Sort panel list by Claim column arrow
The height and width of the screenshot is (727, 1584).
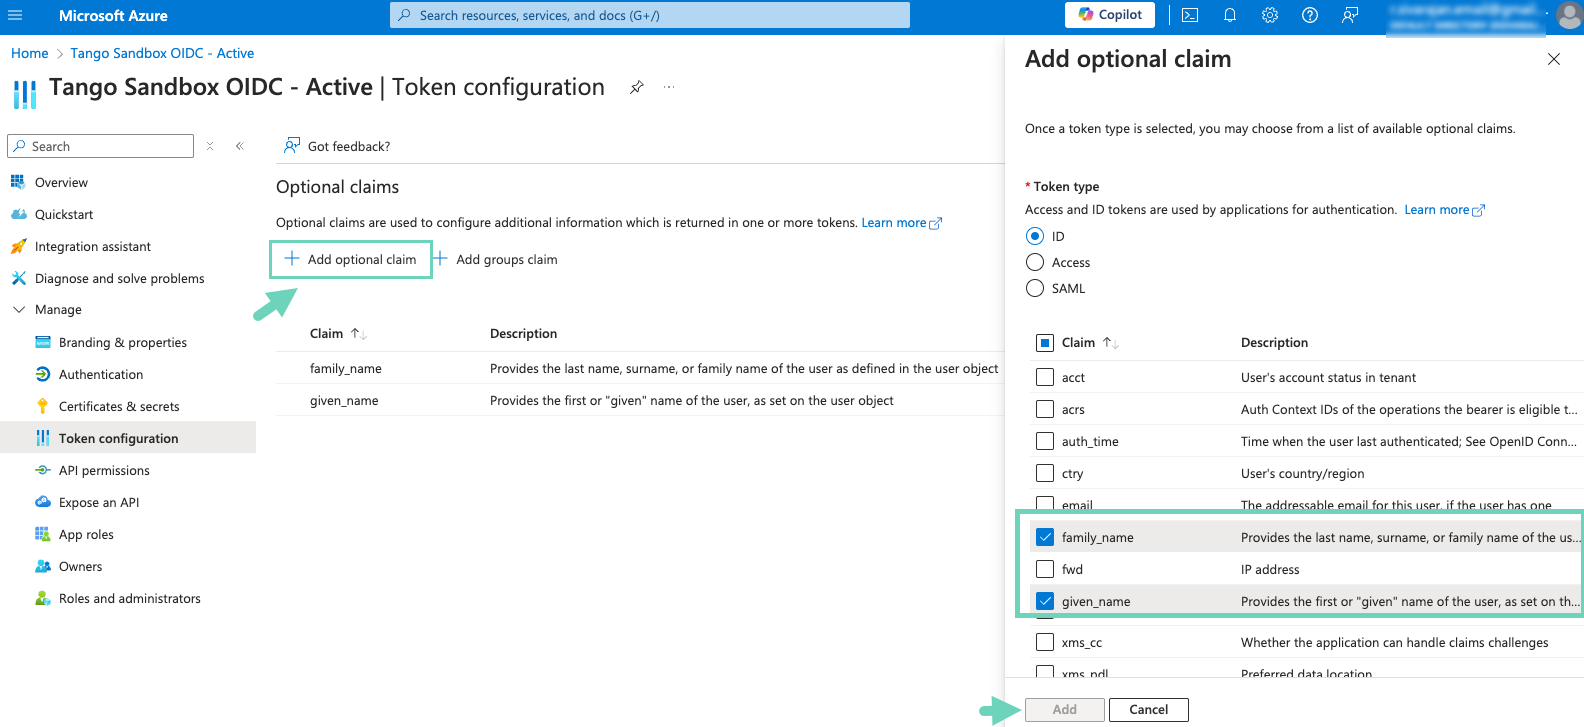click(1110, 343)
